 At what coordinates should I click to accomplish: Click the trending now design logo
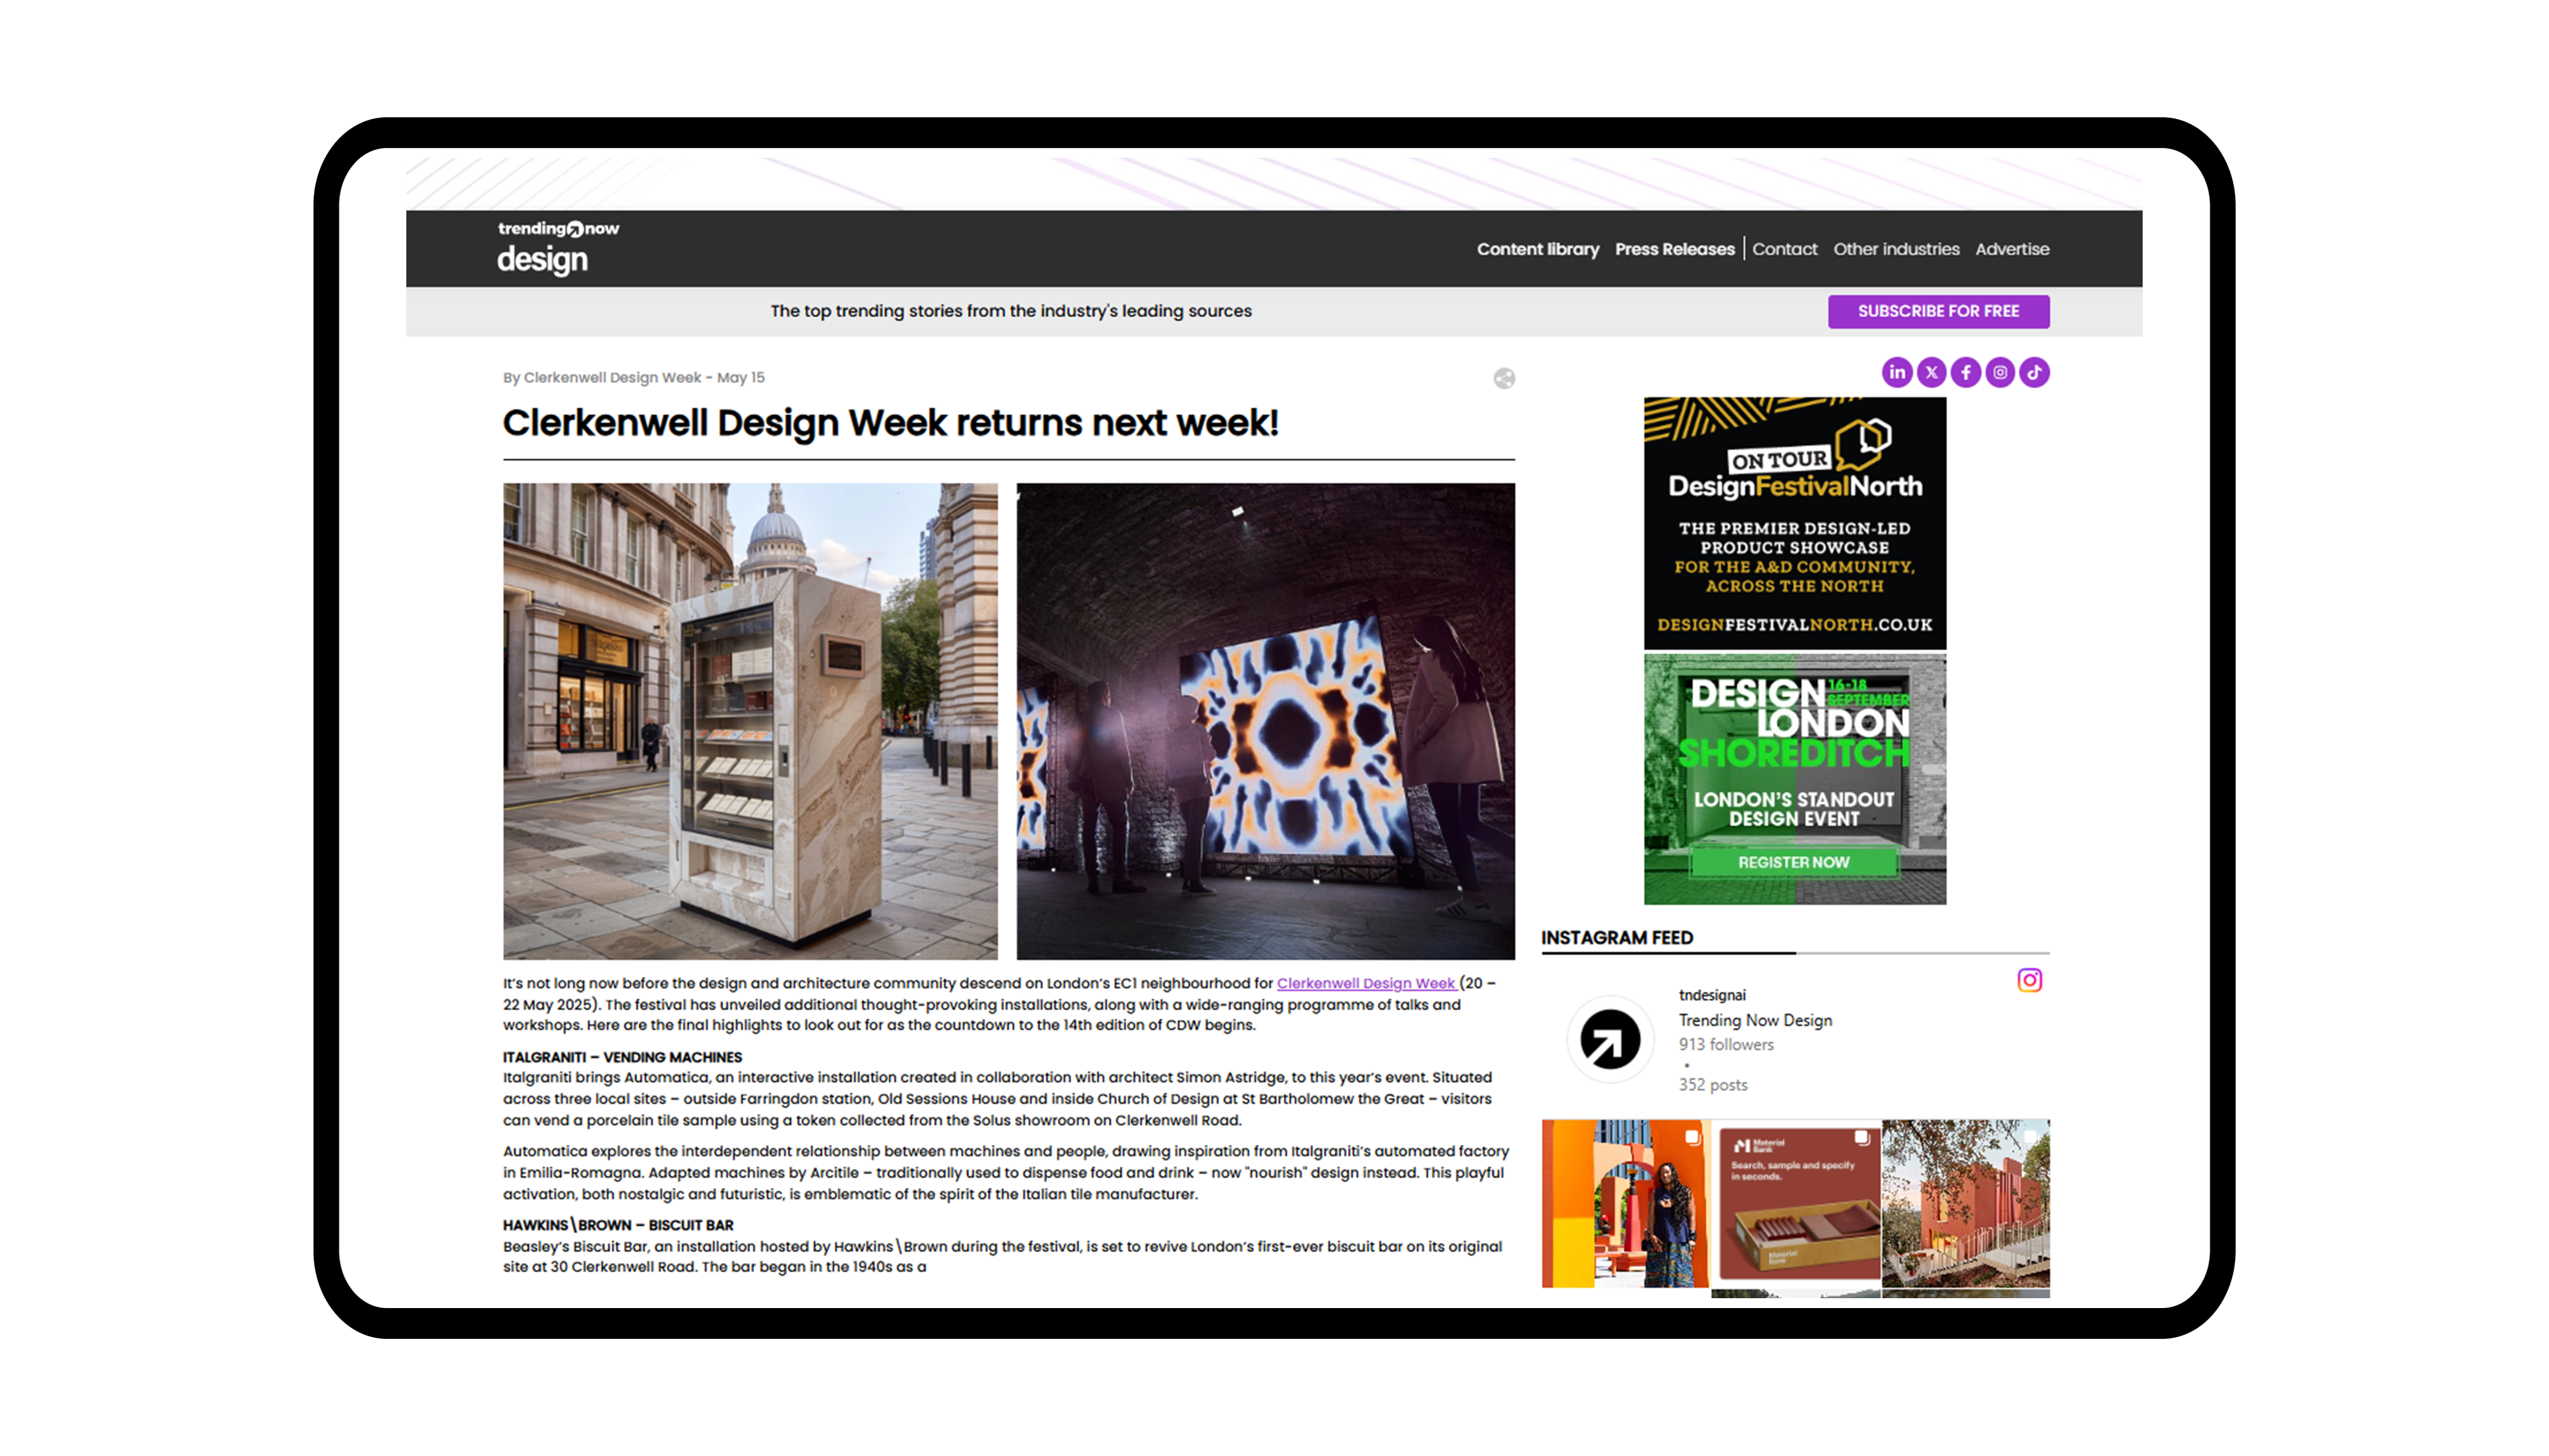pyautogui.click(x=558, y=247)
